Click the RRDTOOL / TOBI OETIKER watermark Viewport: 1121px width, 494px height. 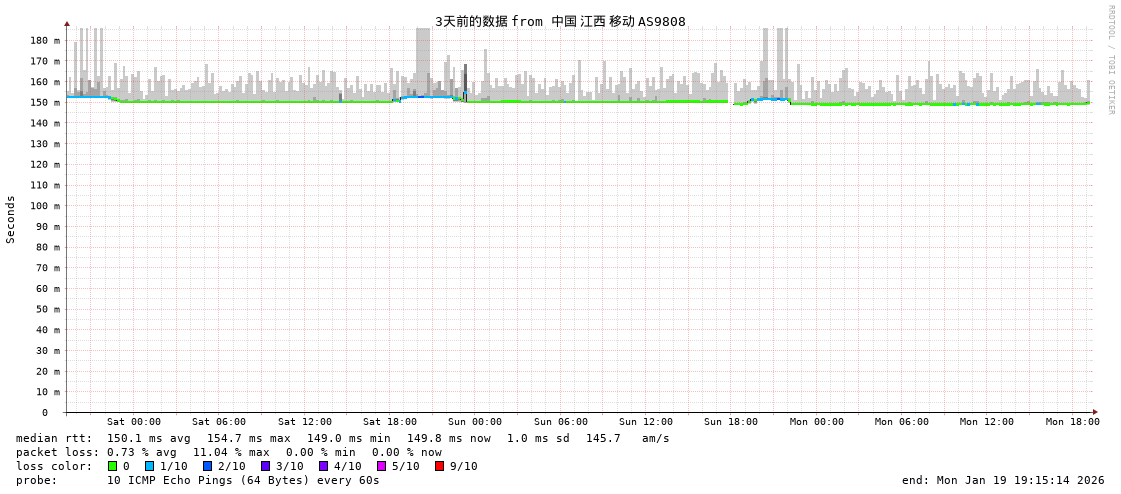pyautogui.click(x=1110, y=60)
